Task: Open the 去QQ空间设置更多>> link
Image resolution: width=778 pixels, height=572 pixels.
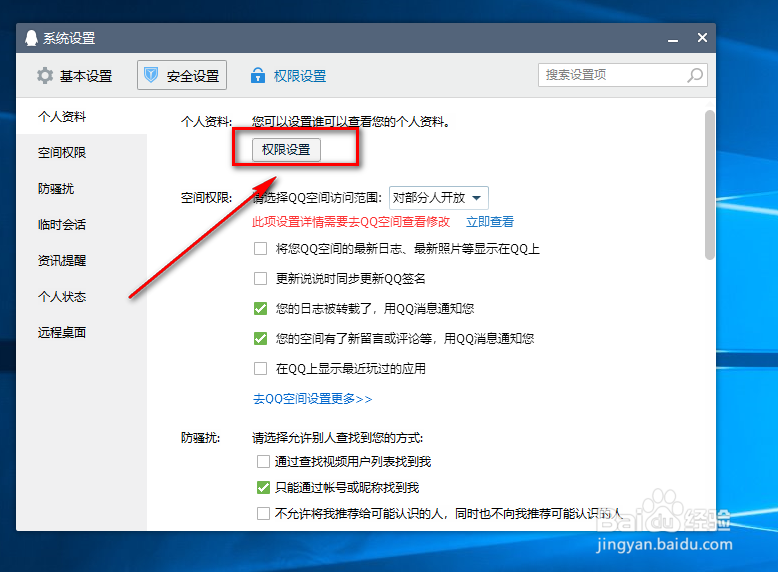Action: click(x=313, y=399)
